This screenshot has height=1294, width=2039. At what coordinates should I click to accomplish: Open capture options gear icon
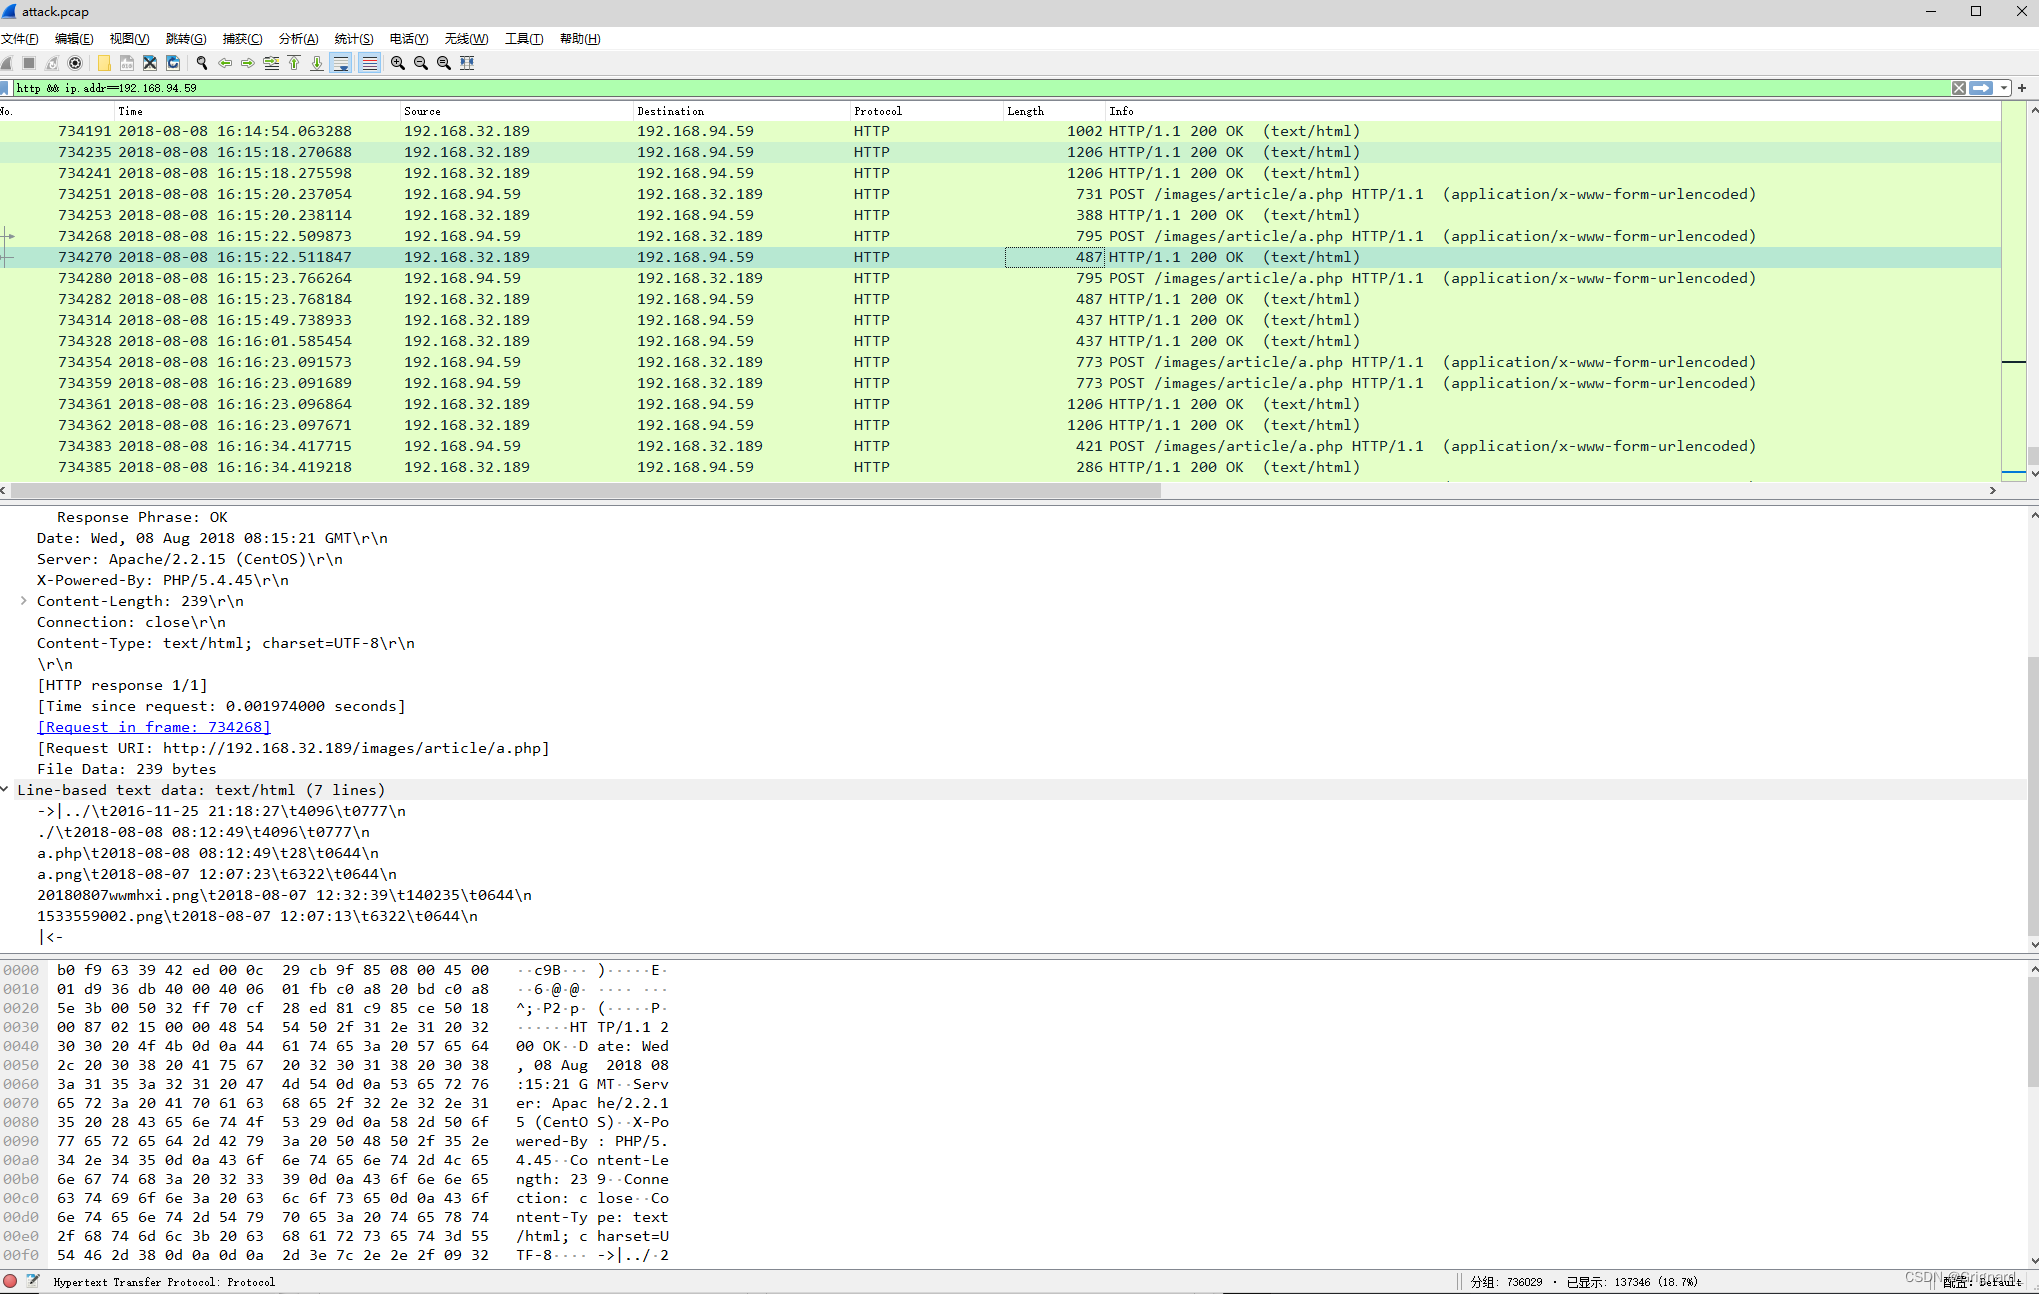coord(75,63)
